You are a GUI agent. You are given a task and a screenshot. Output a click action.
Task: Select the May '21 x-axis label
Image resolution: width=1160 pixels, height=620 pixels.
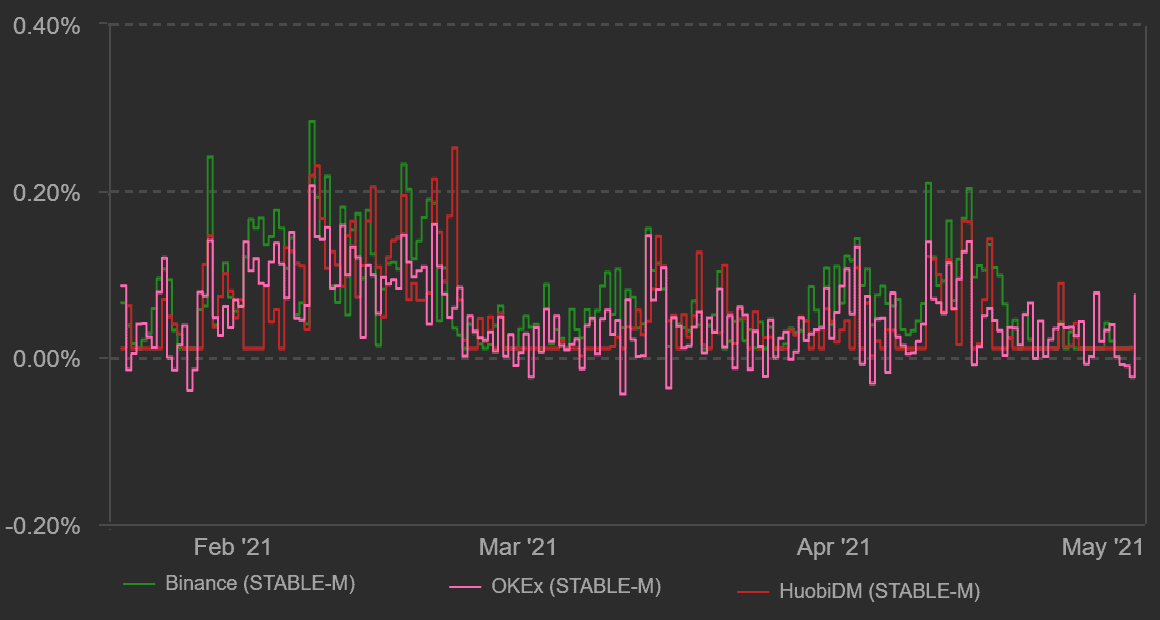tap(1101, 547)
